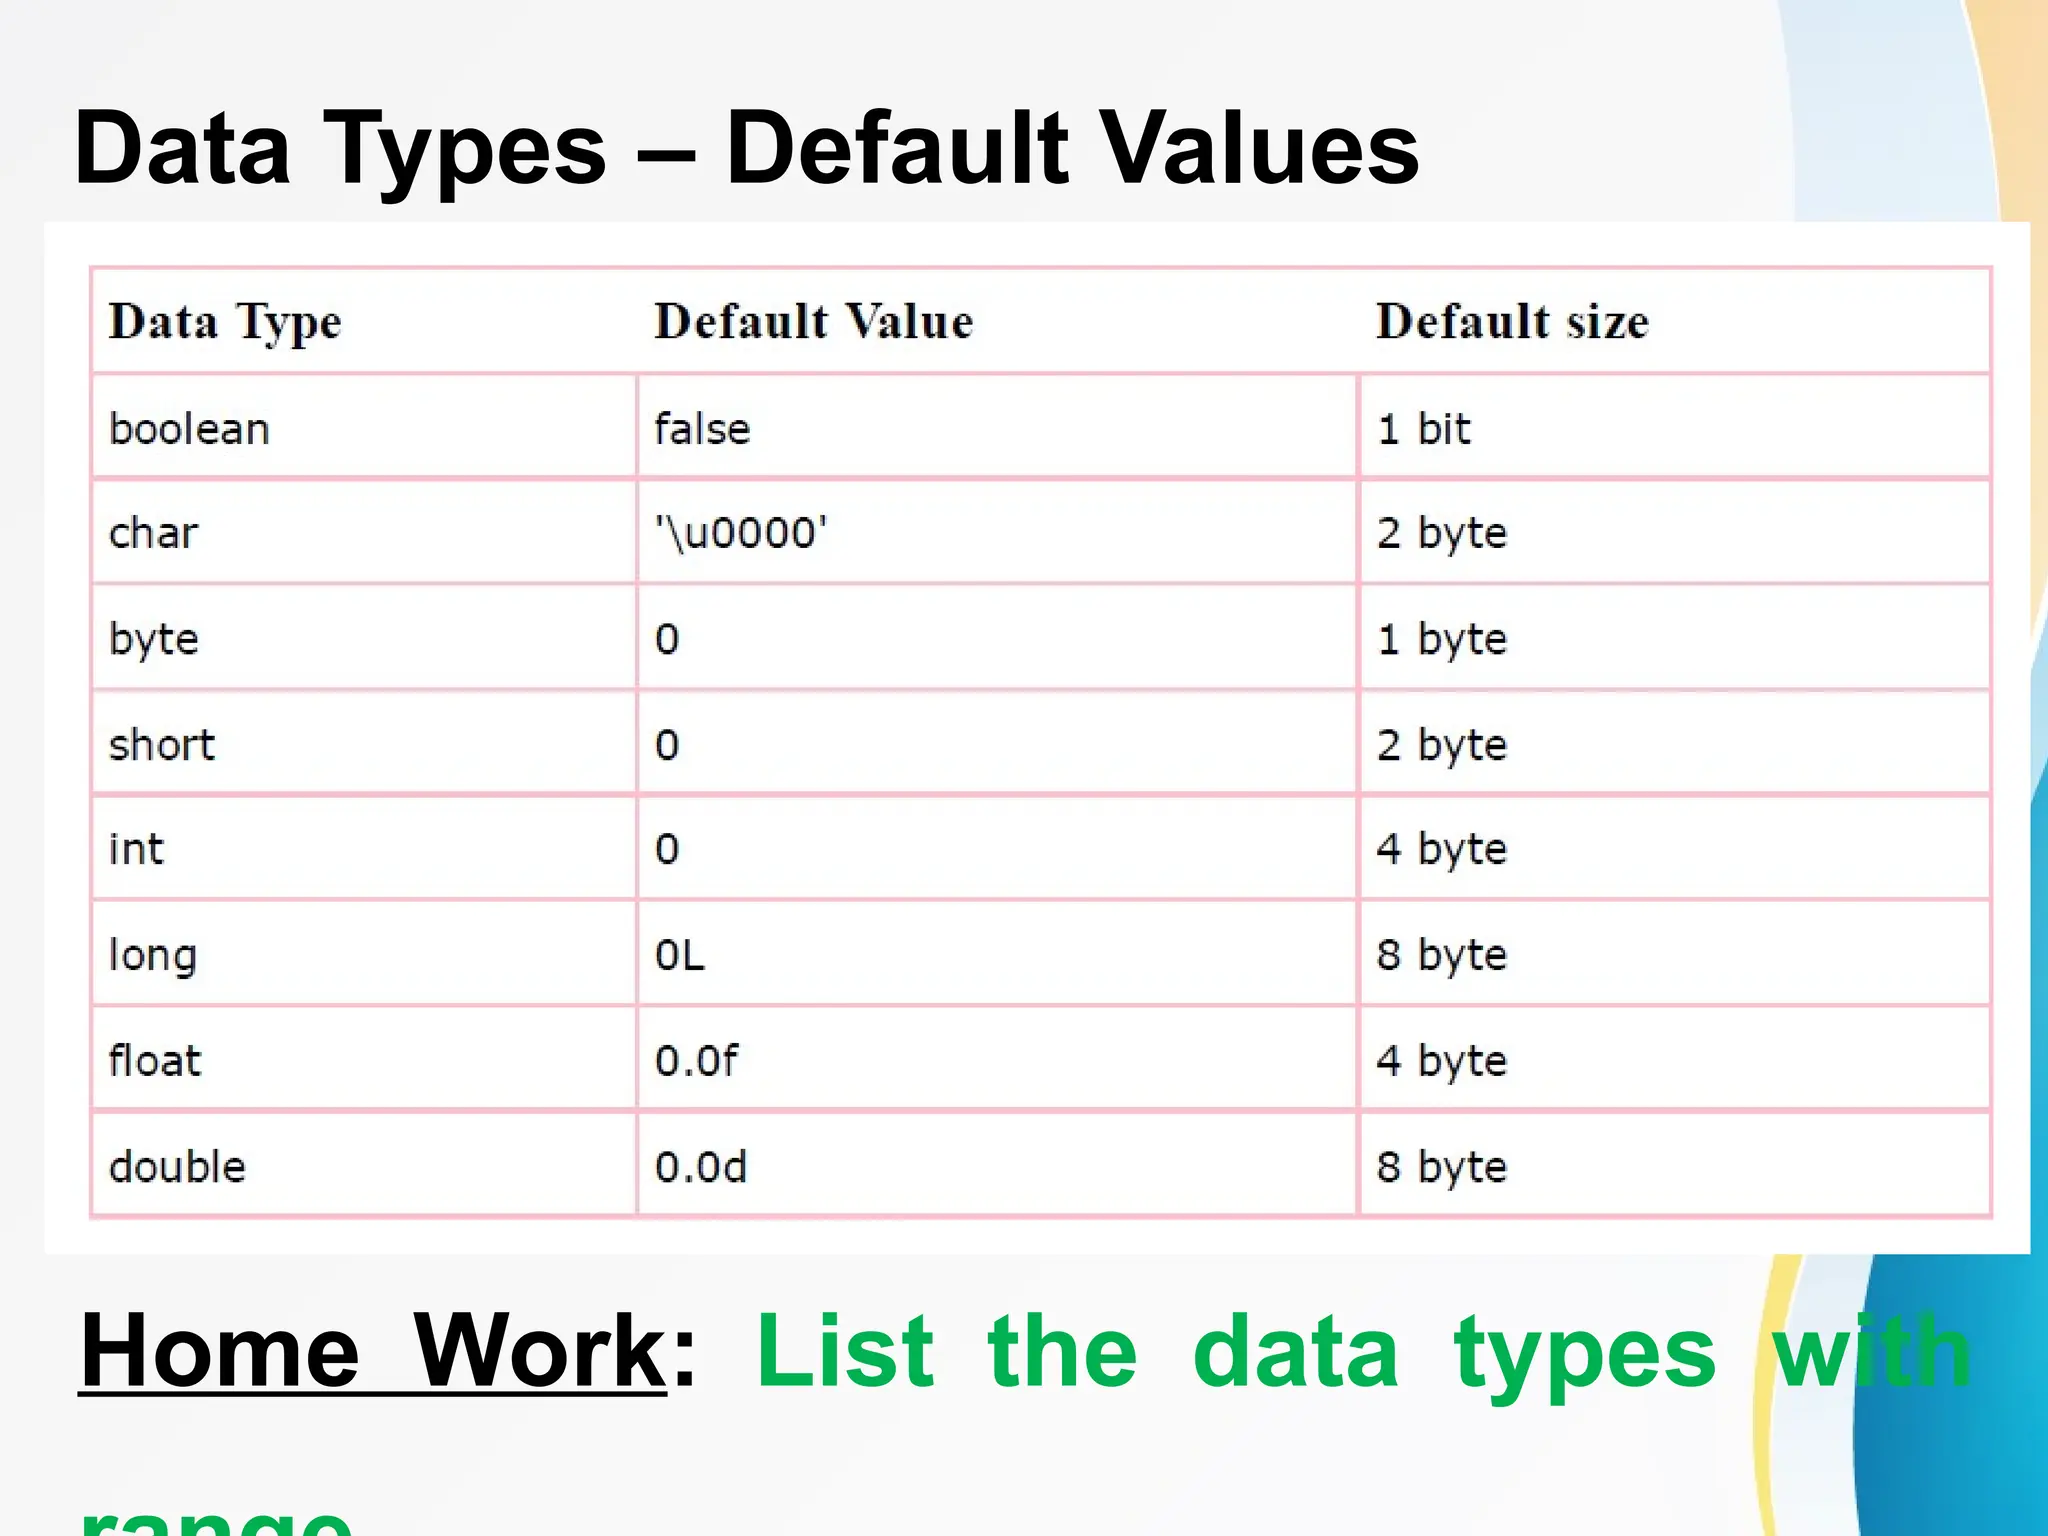Select the 'char' data type cell
The width and height of the screenshot is (2048, 1536).
(x=153, y=533)
